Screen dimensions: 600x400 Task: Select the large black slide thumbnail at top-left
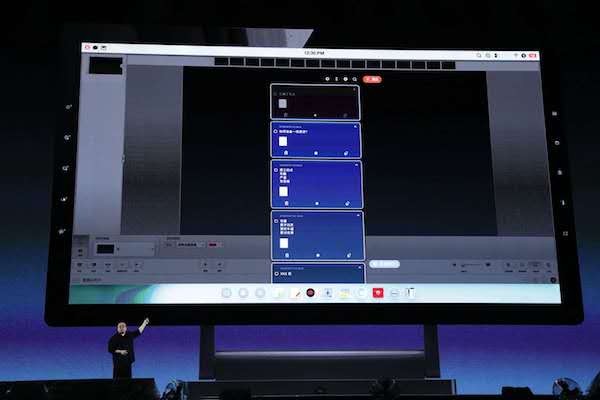106,65
